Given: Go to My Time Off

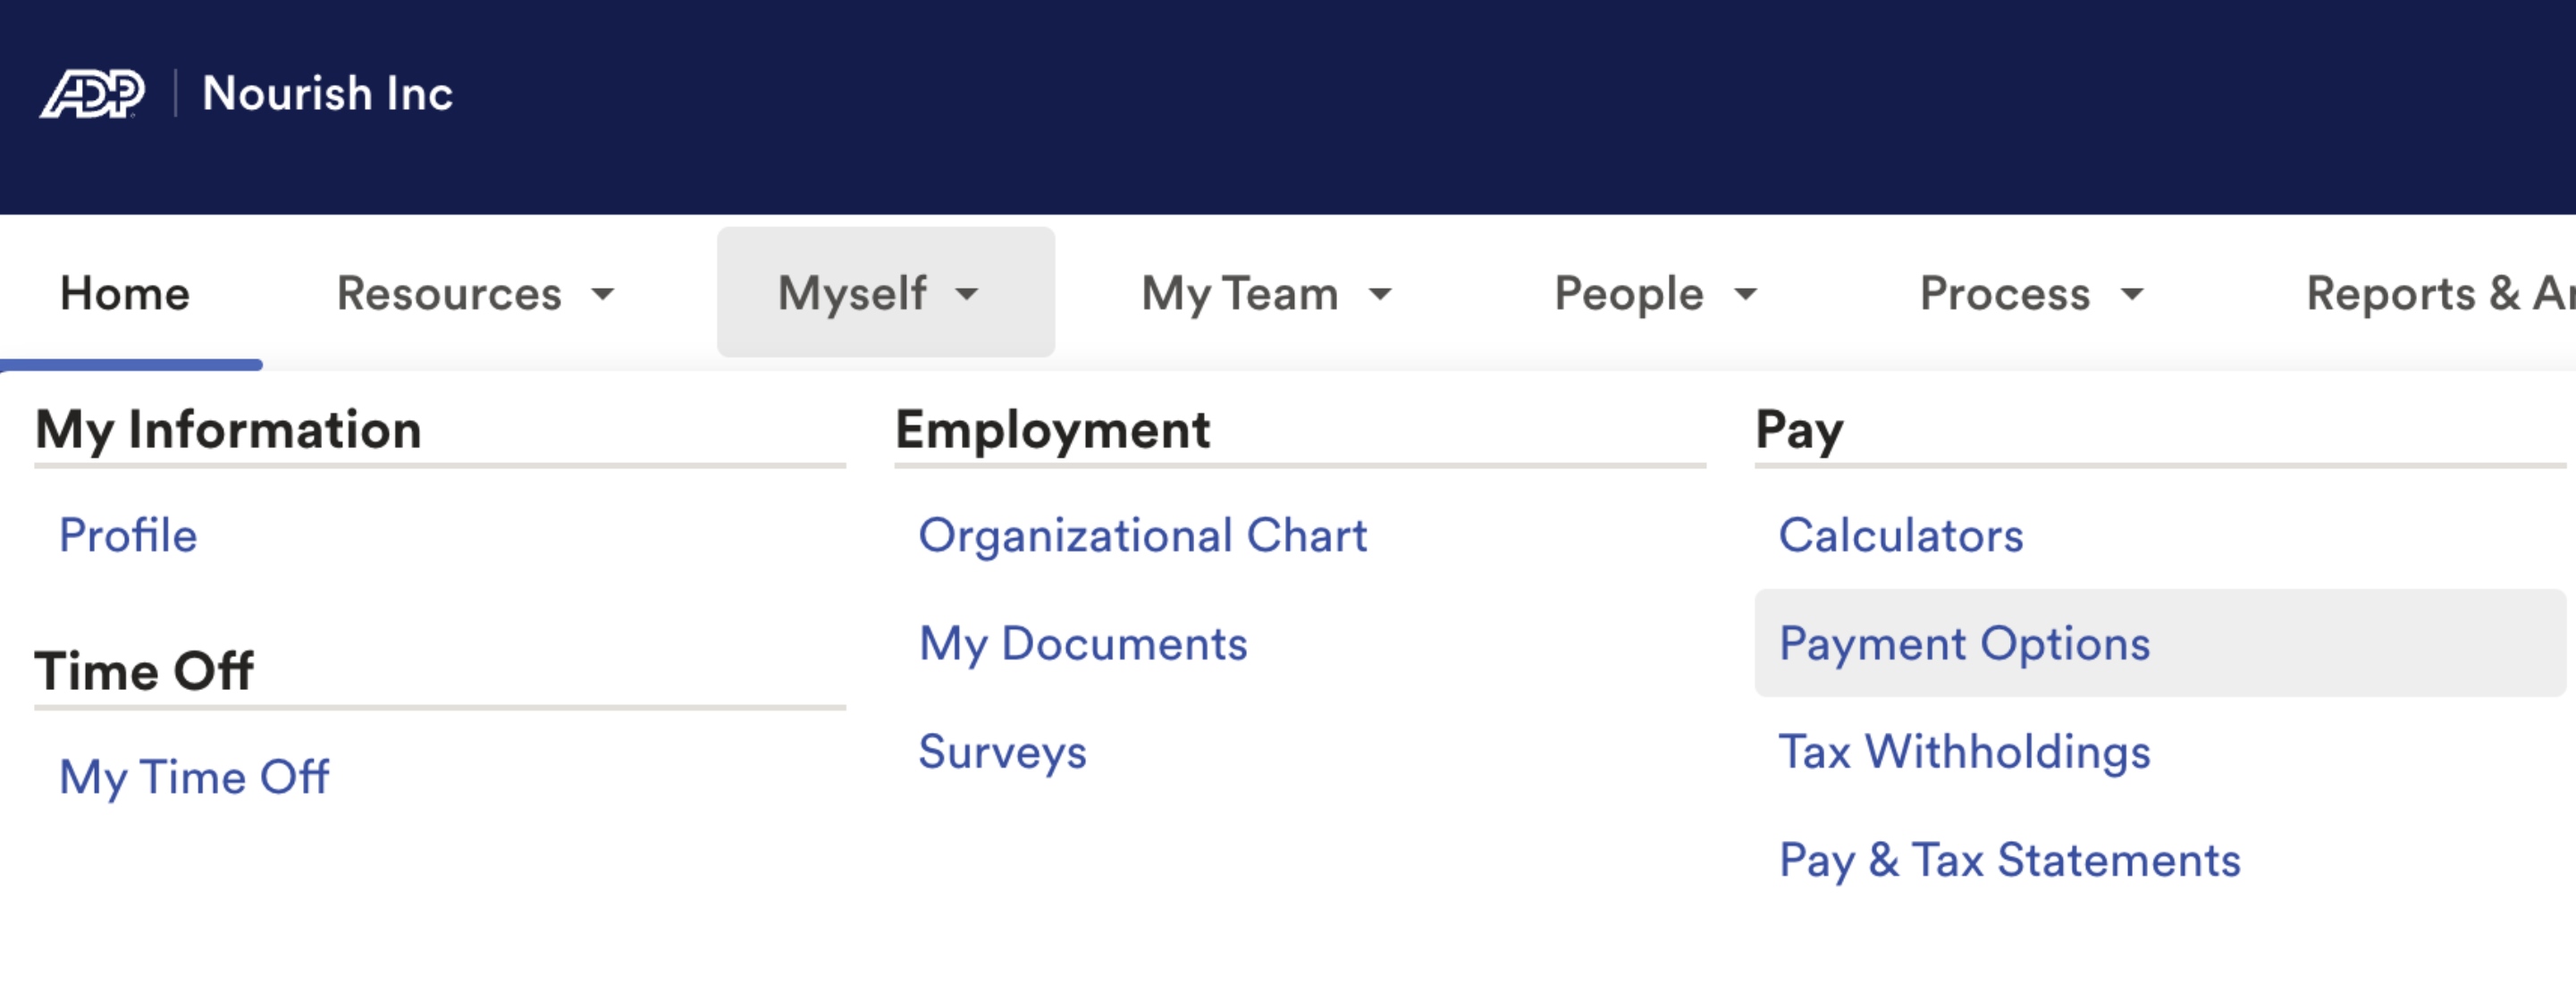Looking at the screenshot, I should [x=194, y=777].
